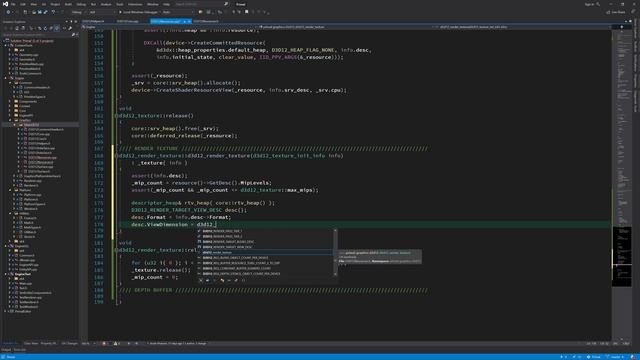The image size is (640, 360).
Task: Select D3D12Core.cpp in Solution Explorer tree
Action: click(39, 134)
